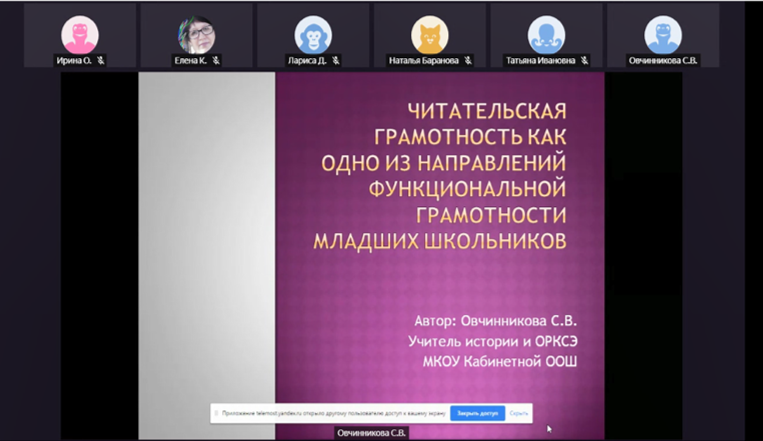
Task: Click the screen-sharing notification text
Action: pos(330,412)
